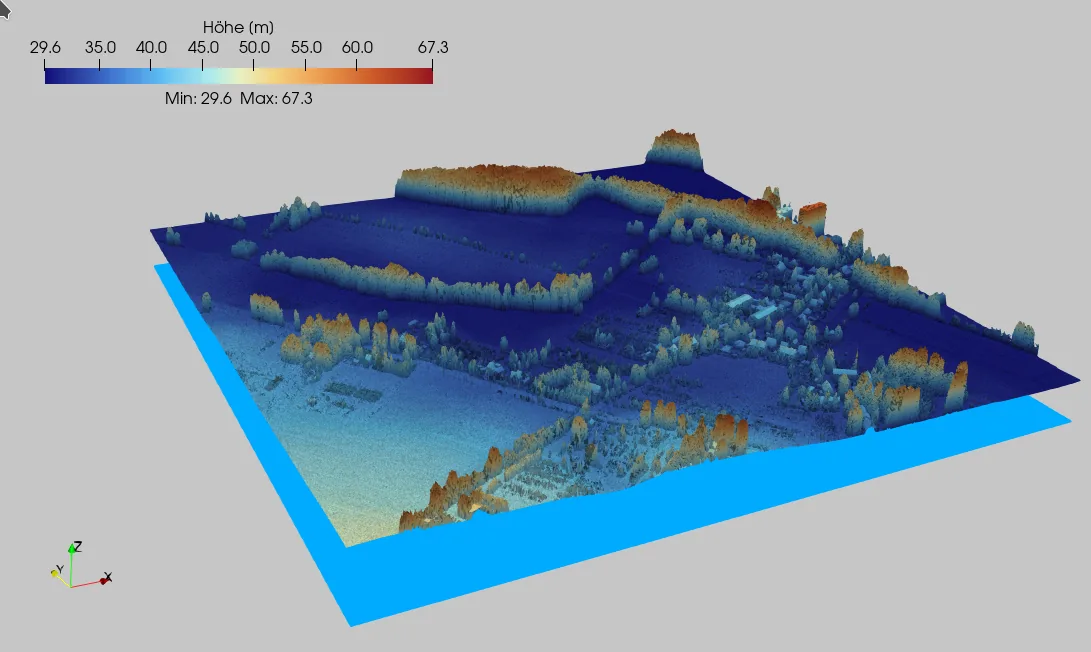Click the 50.0 tick label on the legend
This screenshot has height=652, width=1091.
pos(253,46)
